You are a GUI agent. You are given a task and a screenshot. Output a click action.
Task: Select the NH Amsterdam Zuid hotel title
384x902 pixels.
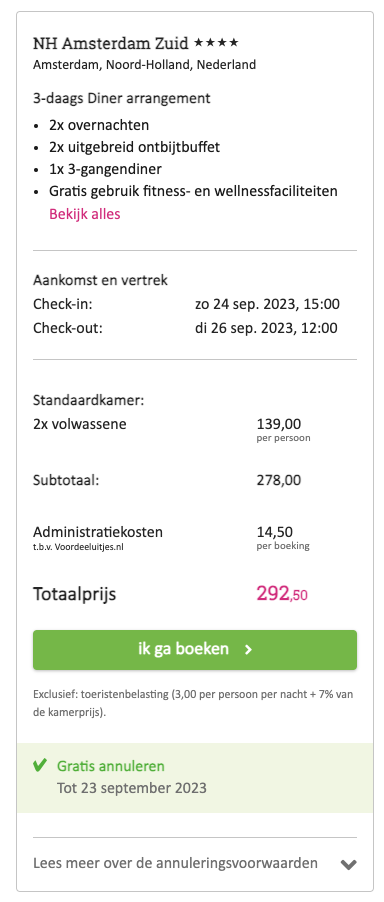[111, 43]
